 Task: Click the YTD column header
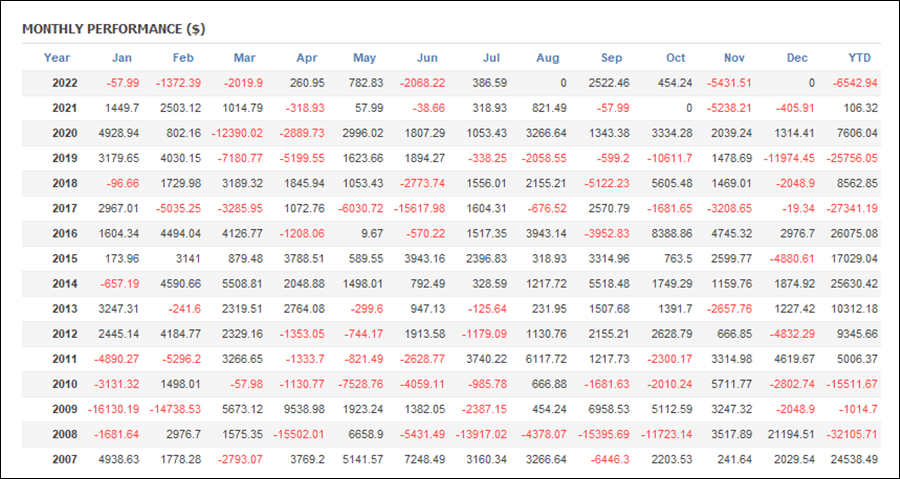pyautogui.click(x=859, y=57)
